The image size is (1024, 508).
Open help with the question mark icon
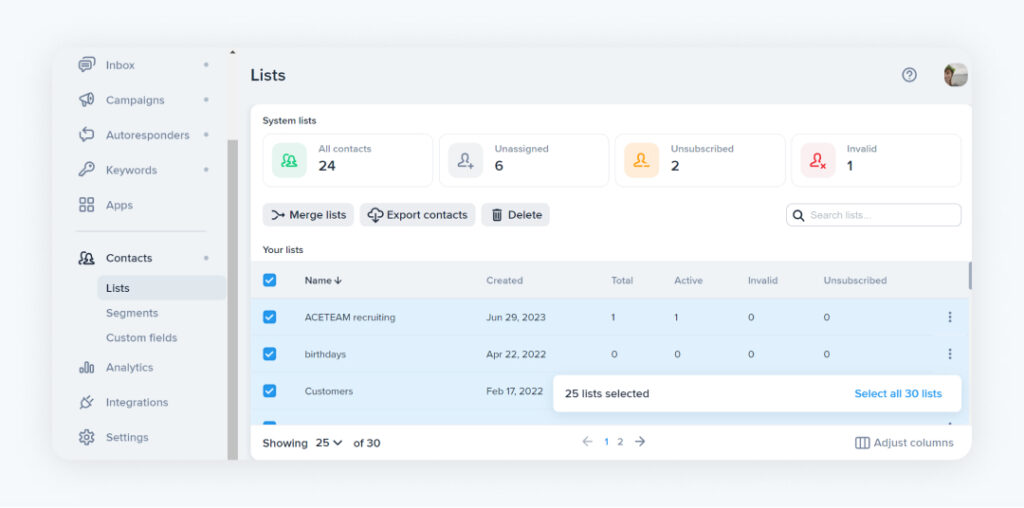coord(909,75)
